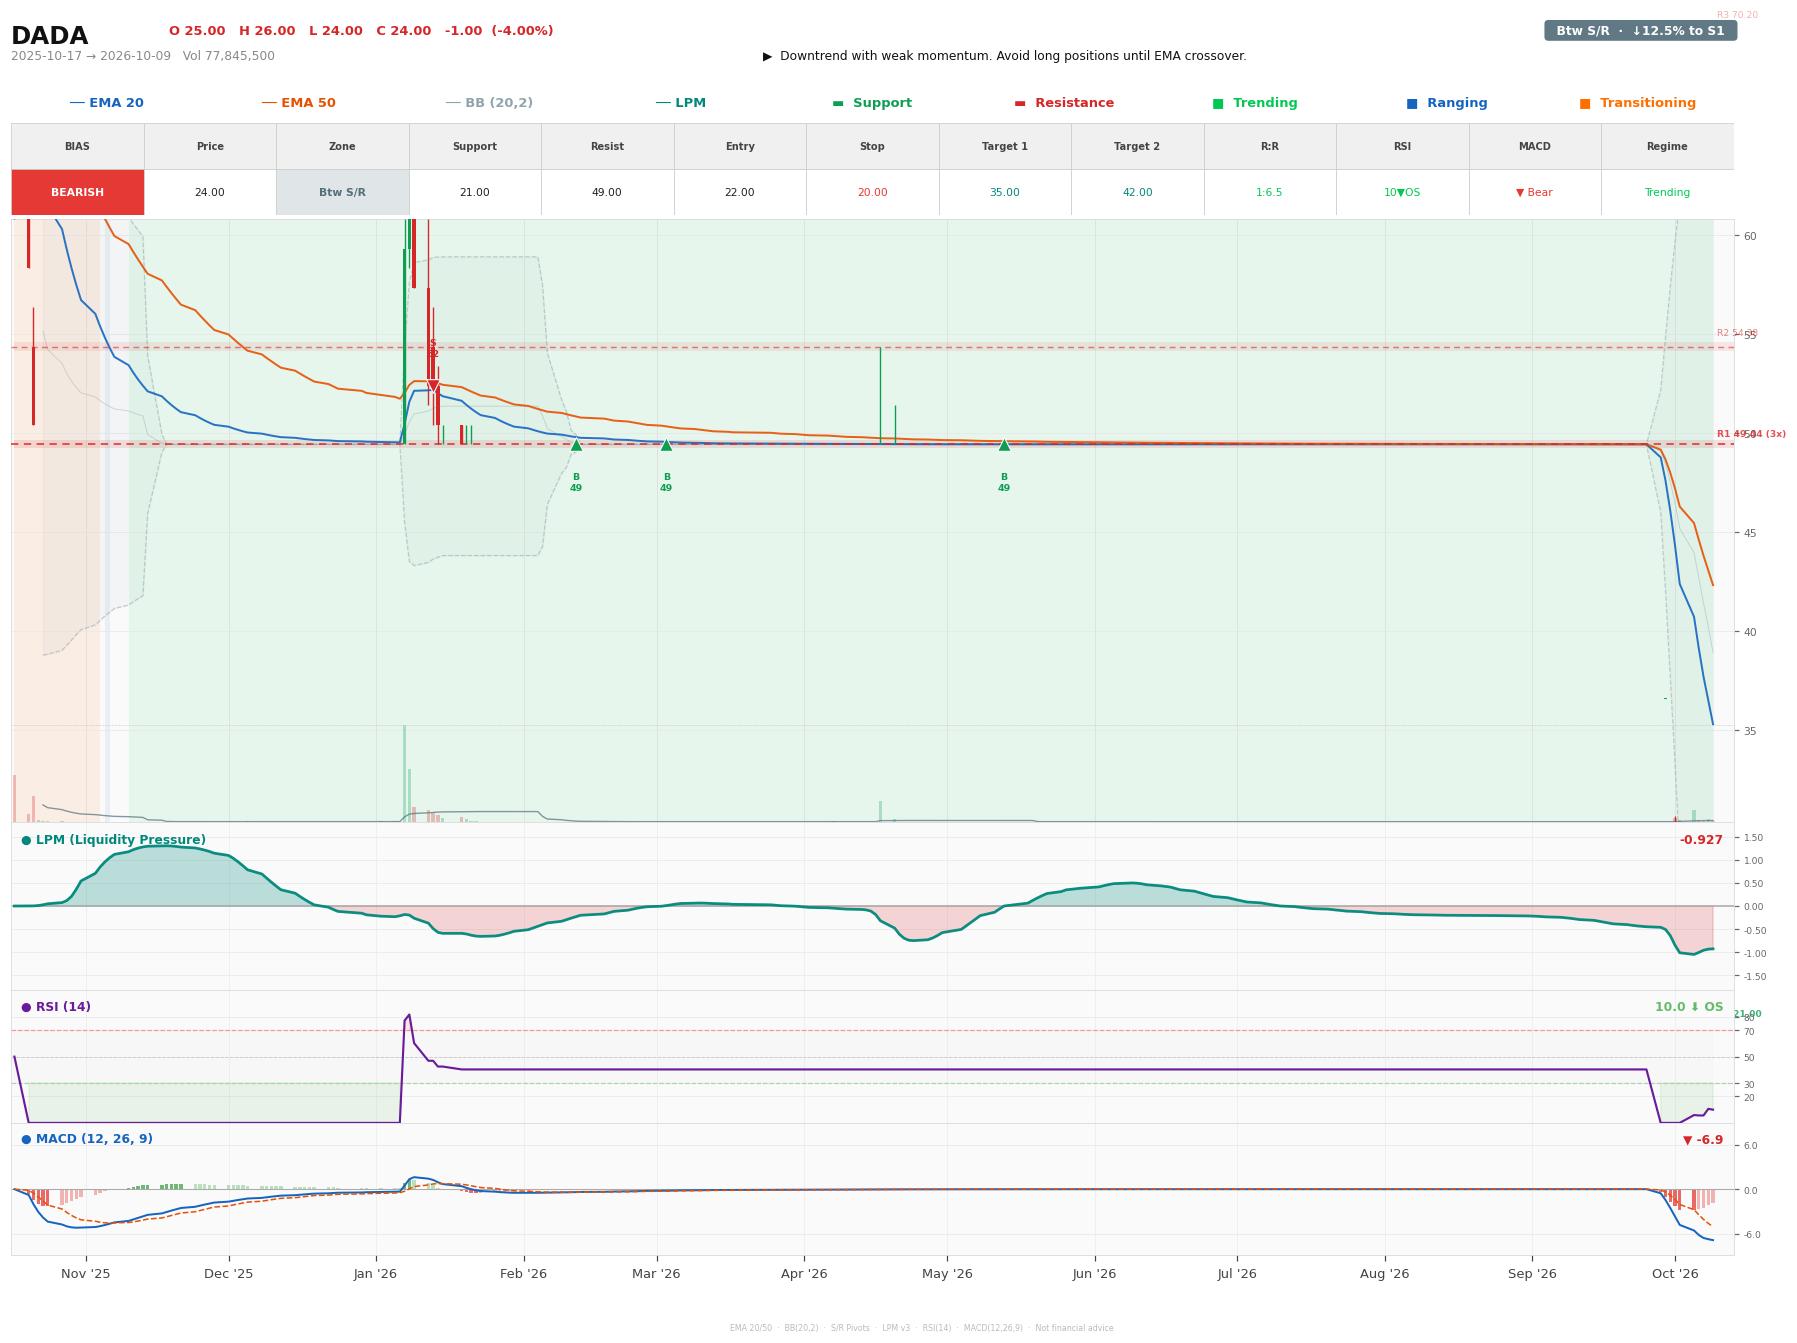
Task: Click the buy triangle marker in mid May
Action: pyautogui.click(x=1004, y=445)
